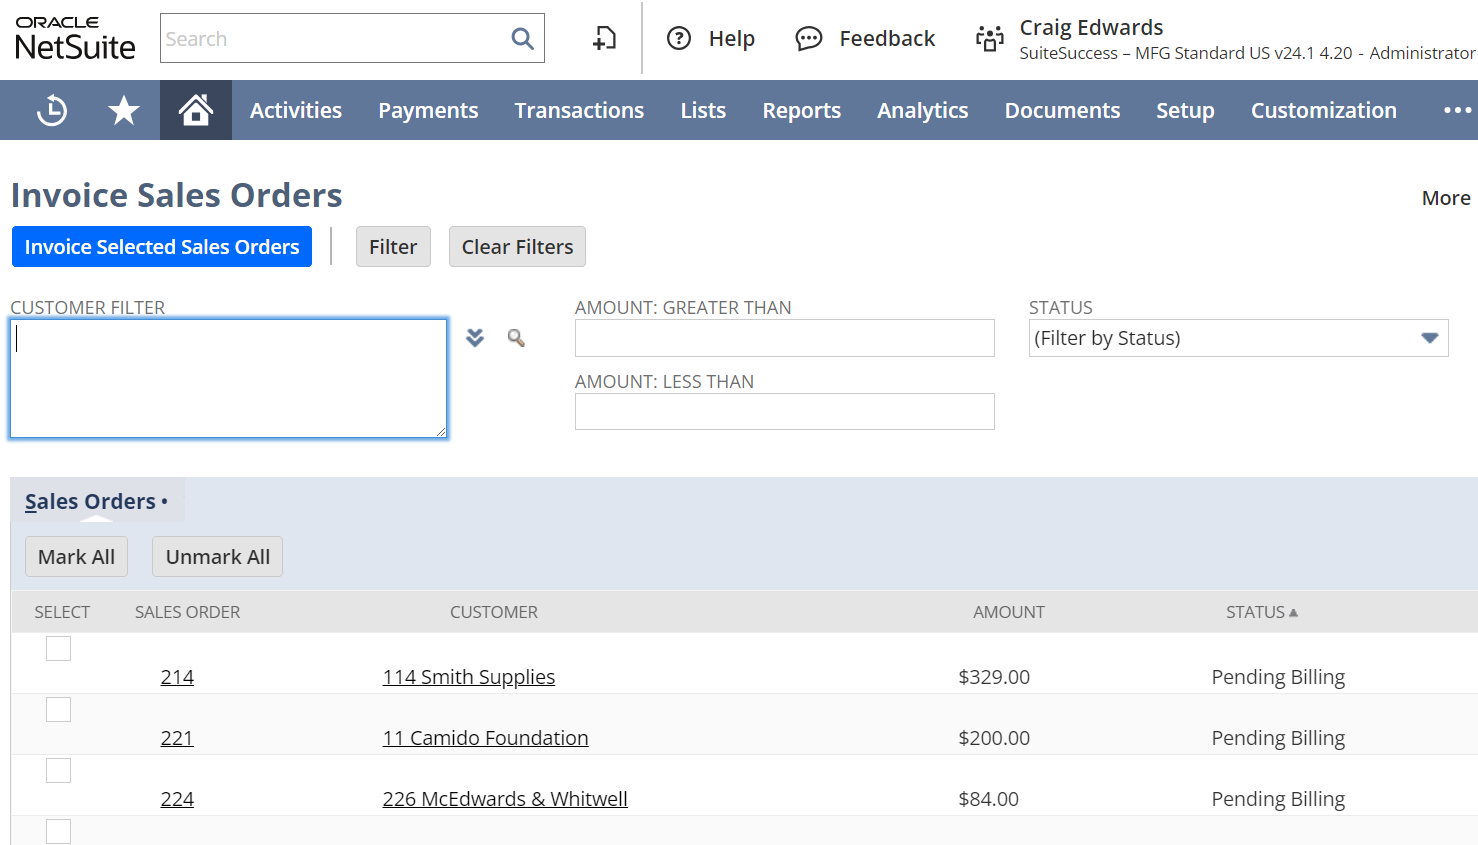Open the Payments menu
1478x845 pixels.
point(428,110)
